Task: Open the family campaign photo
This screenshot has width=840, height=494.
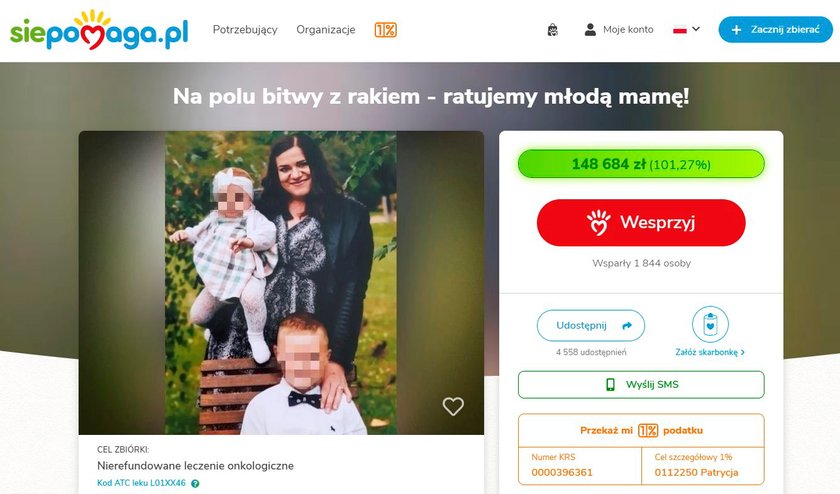Action: 281,283
